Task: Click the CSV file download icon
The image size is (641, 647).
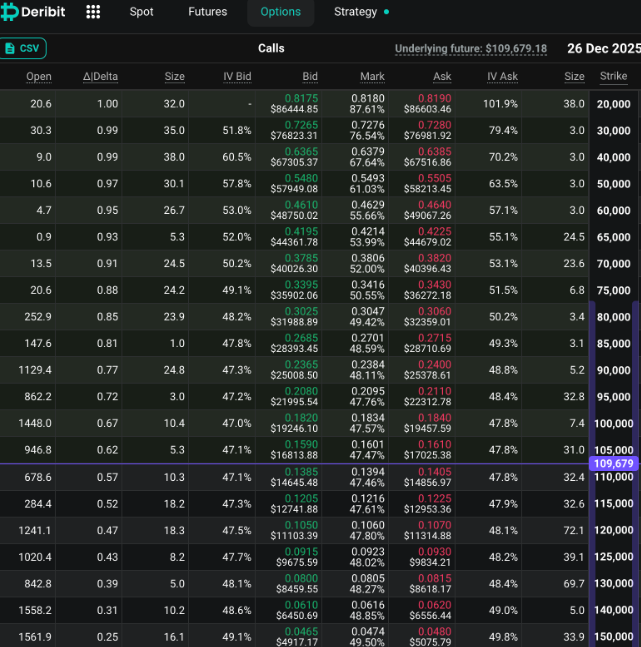Action: (10, 48)
